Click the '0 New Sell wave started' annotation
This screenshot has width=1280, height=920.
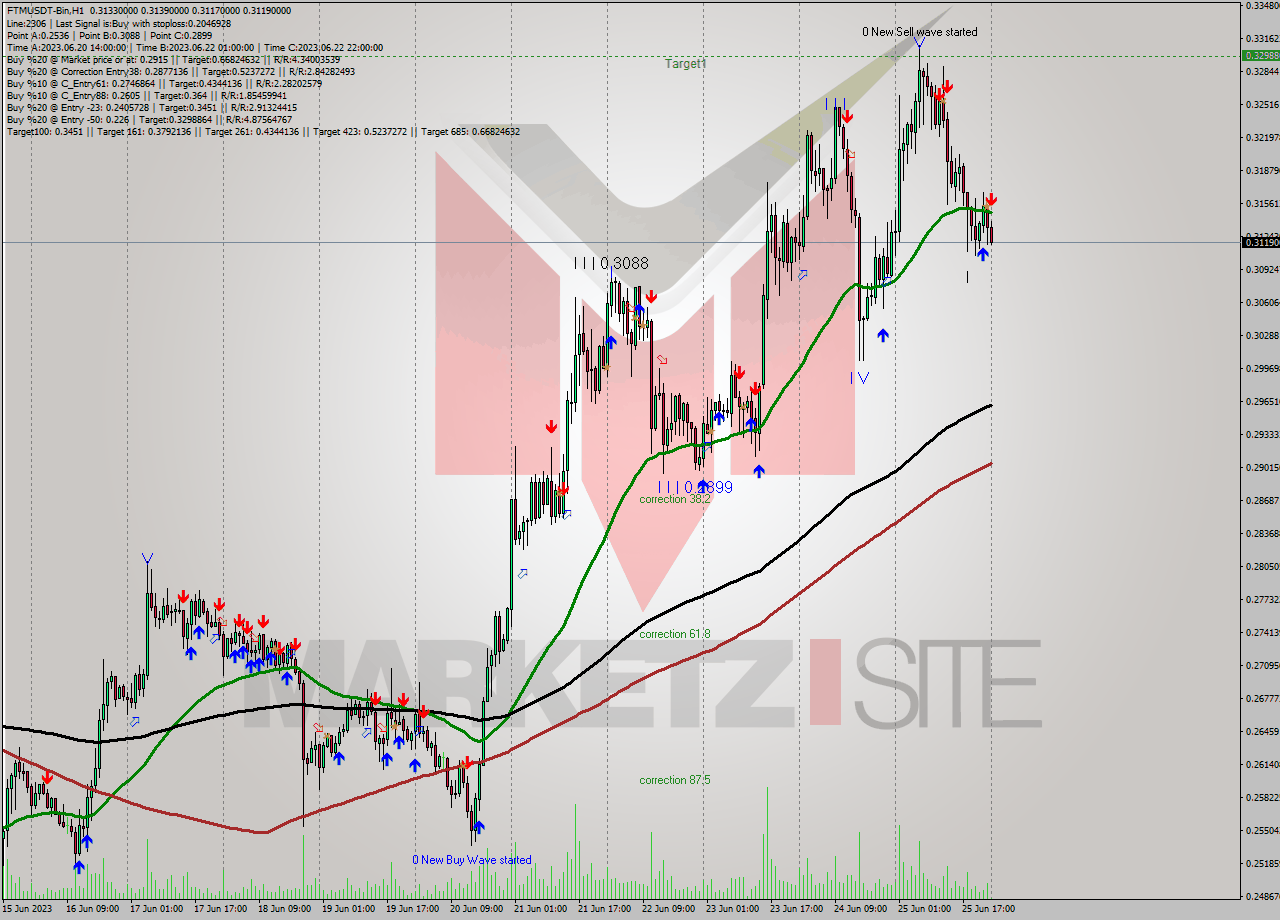pyautogui.click(x=920, y=32)
